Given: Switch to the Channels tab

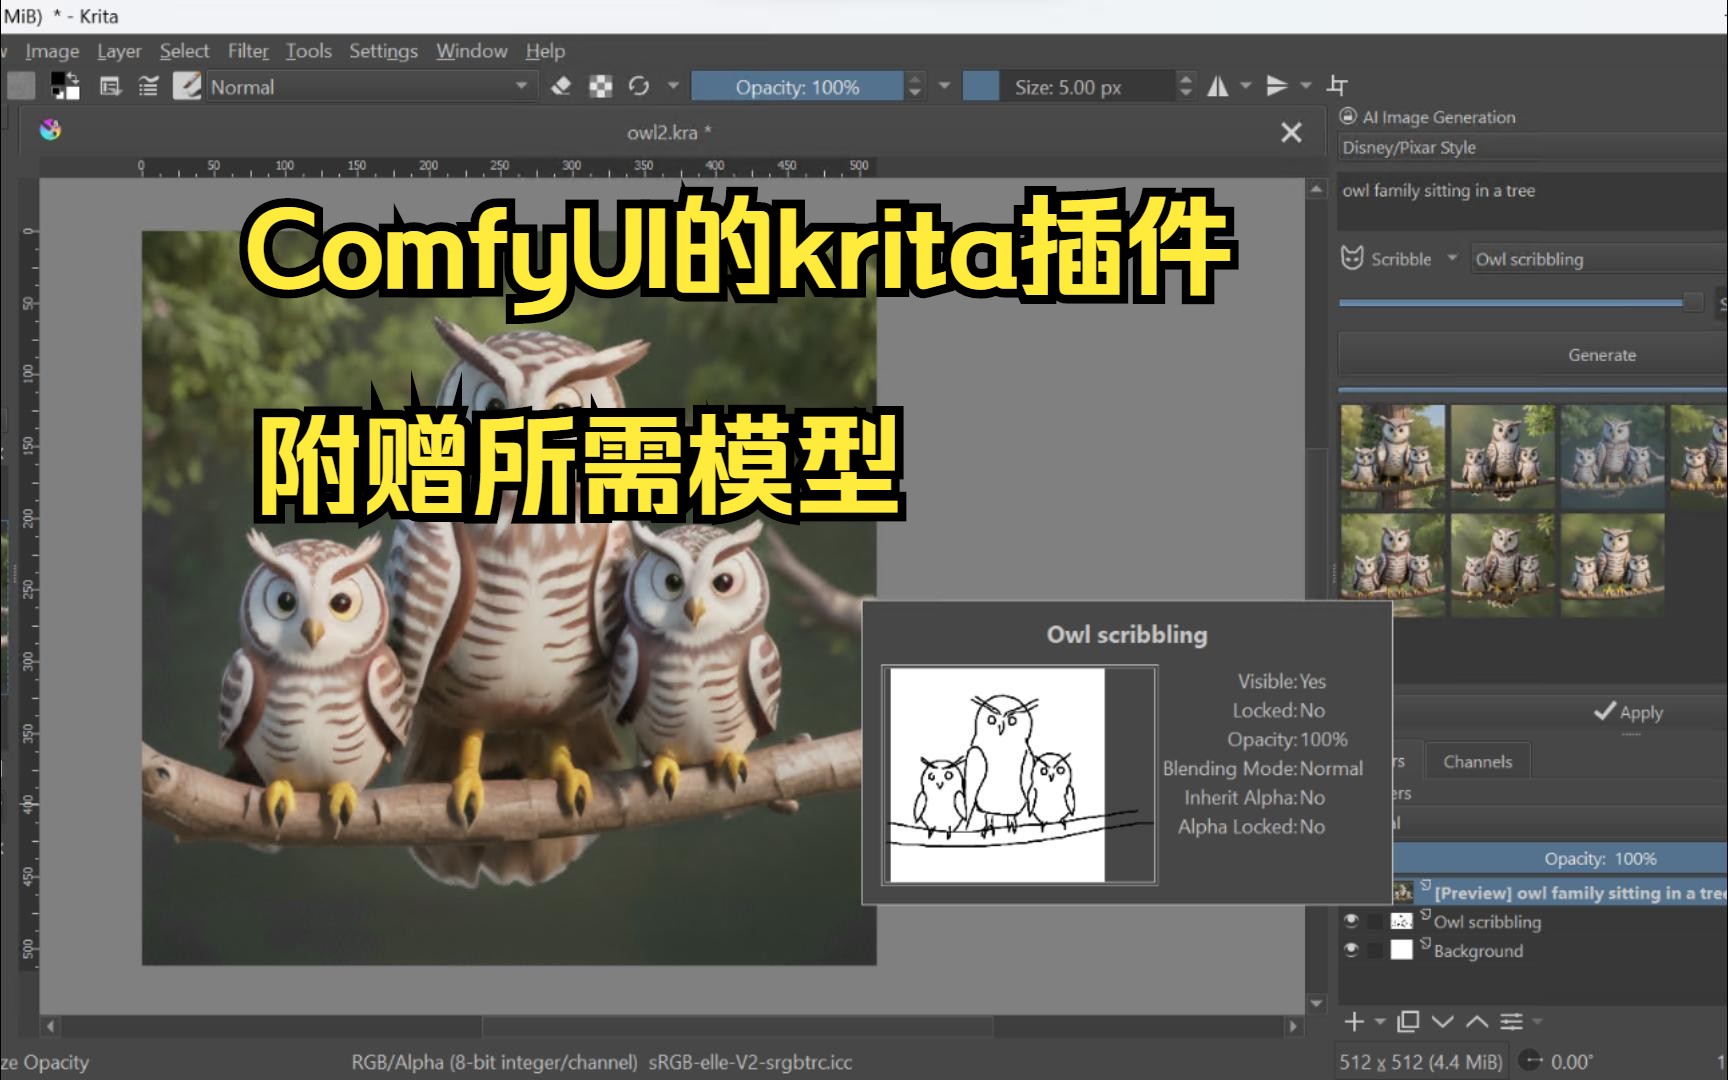Looking at the screenshot, I should 1477,761.
